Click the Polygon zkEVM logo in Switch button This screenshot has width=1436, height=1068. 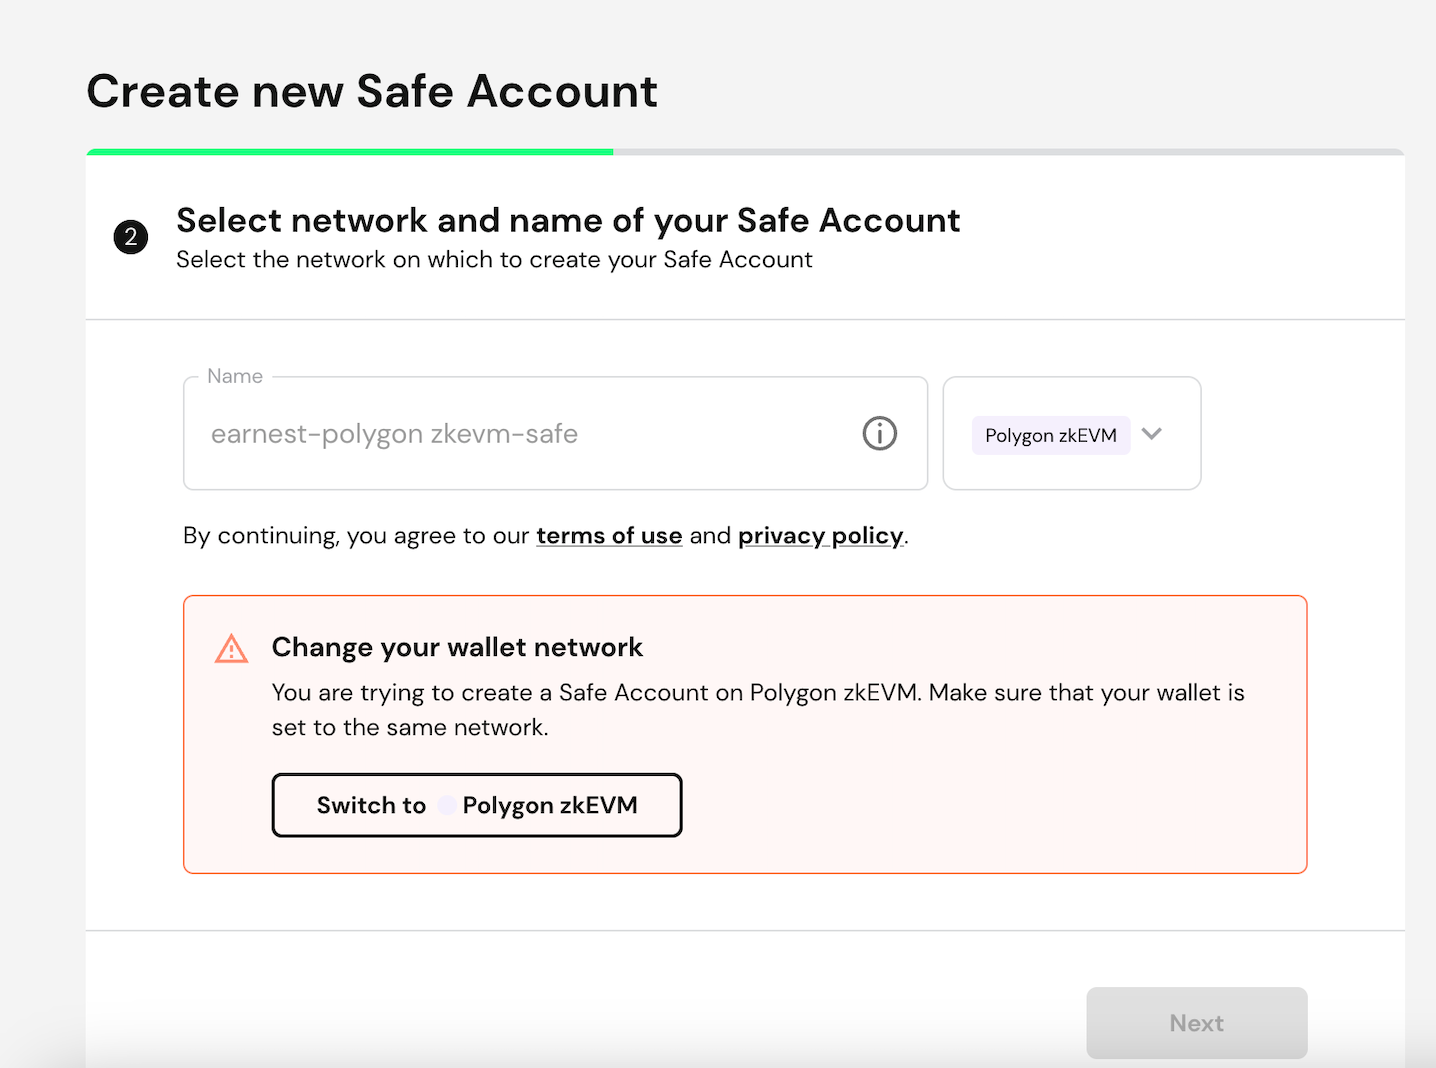pos(446,805)
